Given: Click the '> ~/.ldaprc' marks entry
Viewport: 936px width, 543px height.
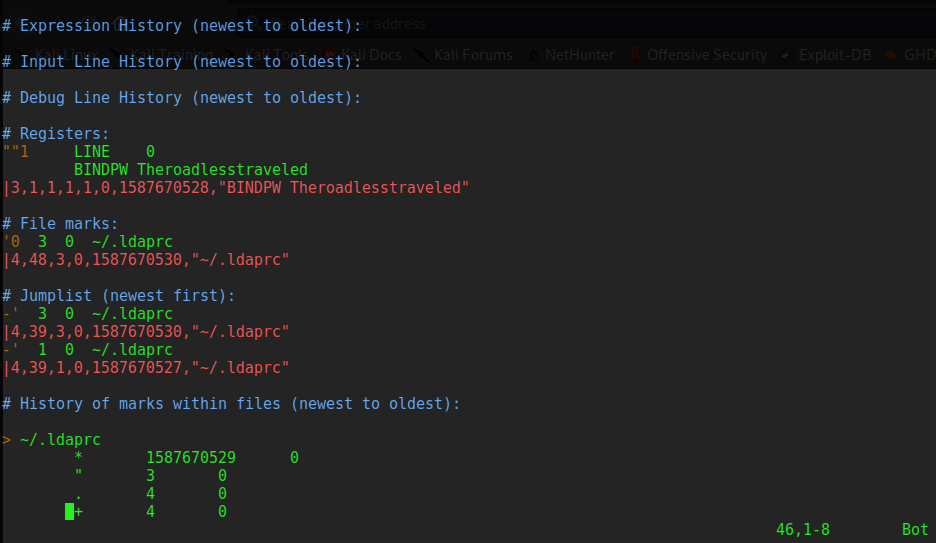Looking at the screenshot, I should [52, 440].
